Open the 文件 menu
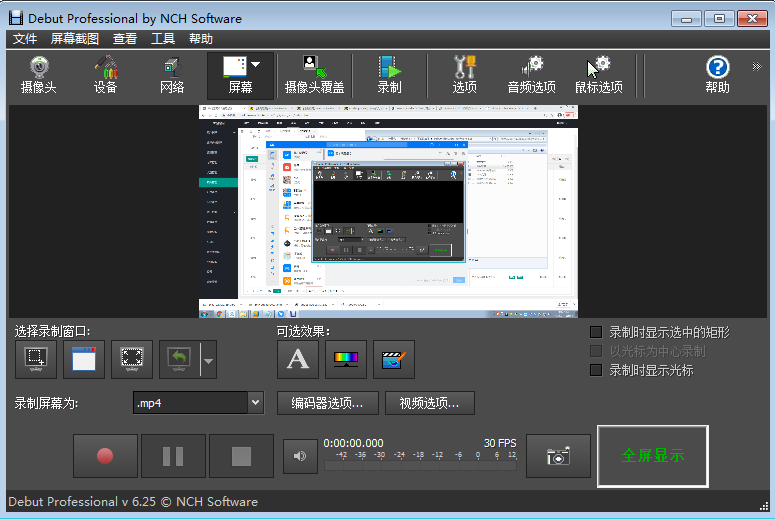The width and height of the screenshot is (775, 519). click(x=25, y=39)
